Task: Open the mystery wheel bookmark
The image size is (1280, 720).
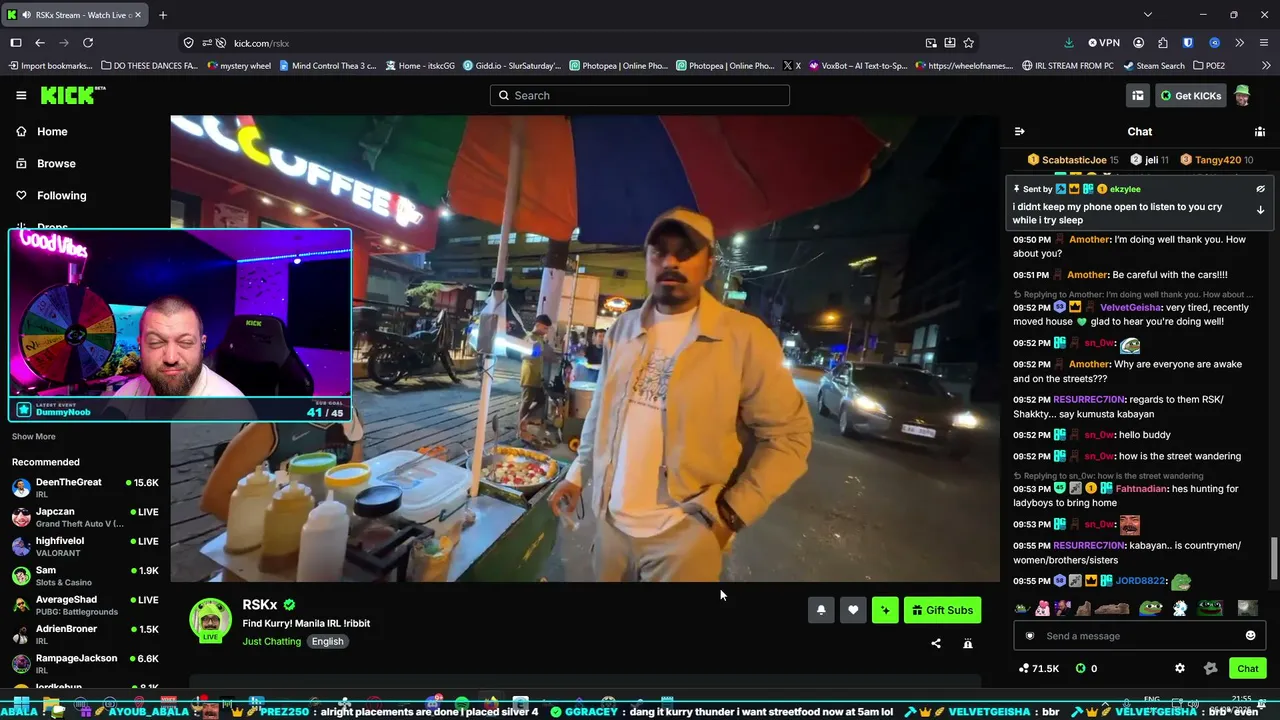Action: (x=239, y=66)
